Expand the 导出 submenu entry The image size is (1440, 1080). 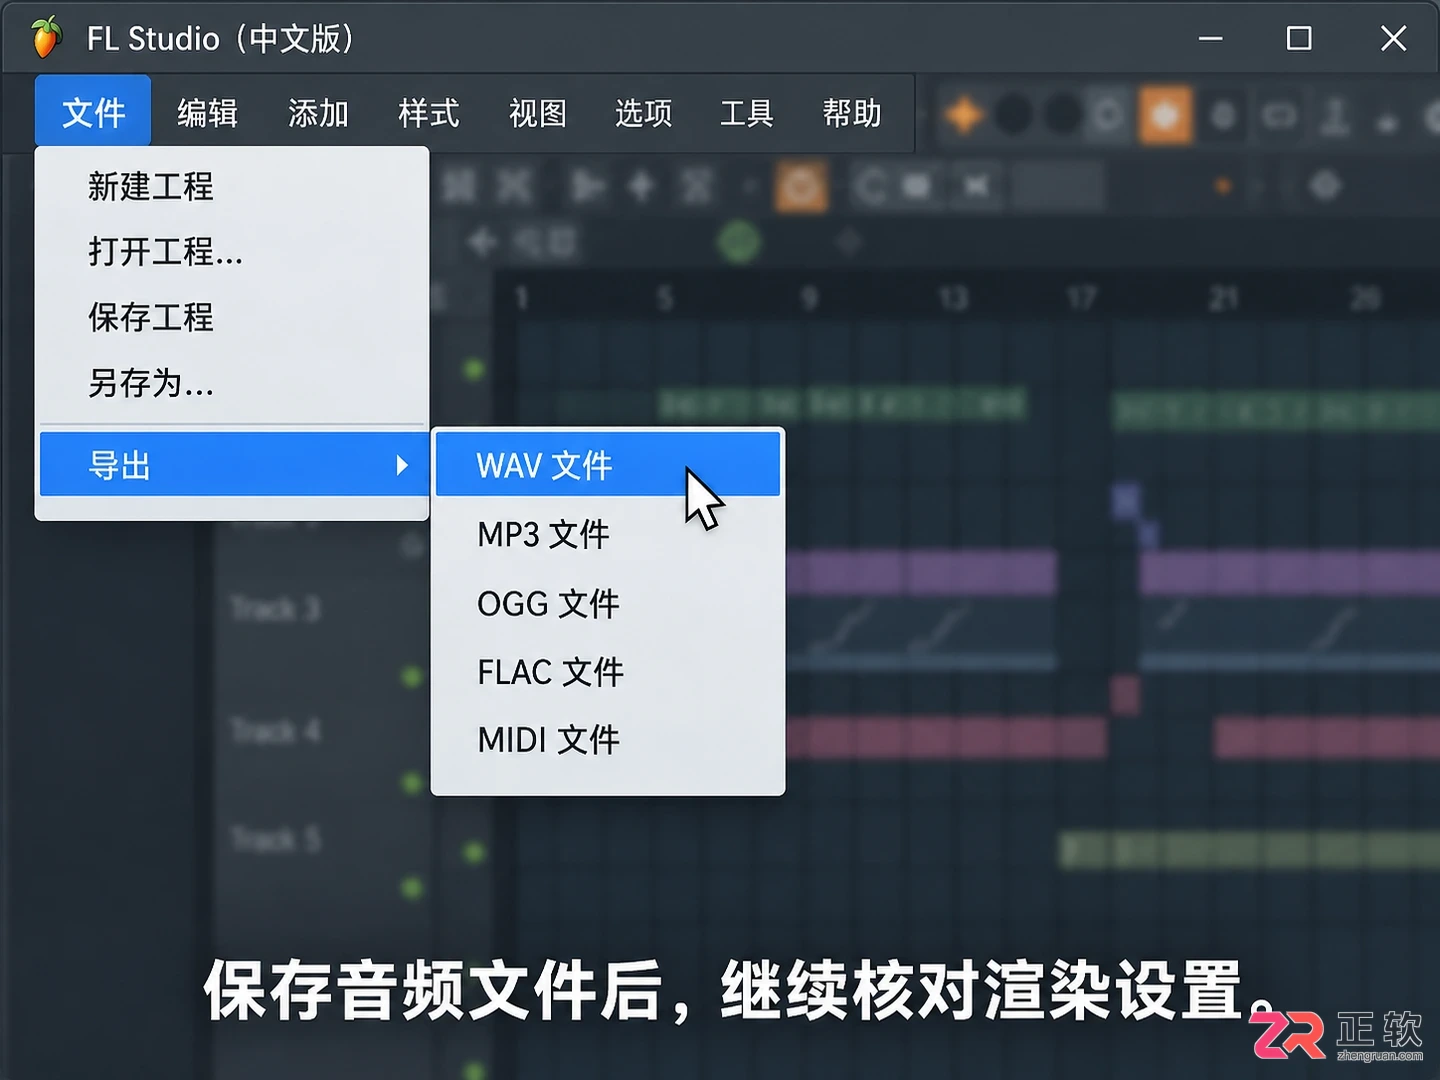coord(232,465)
